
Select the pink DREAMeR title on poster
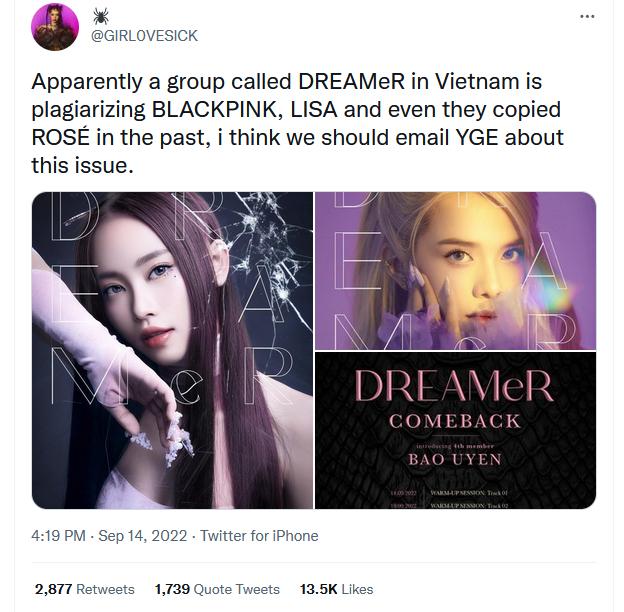pyautogui.click(x=454, y=386)
